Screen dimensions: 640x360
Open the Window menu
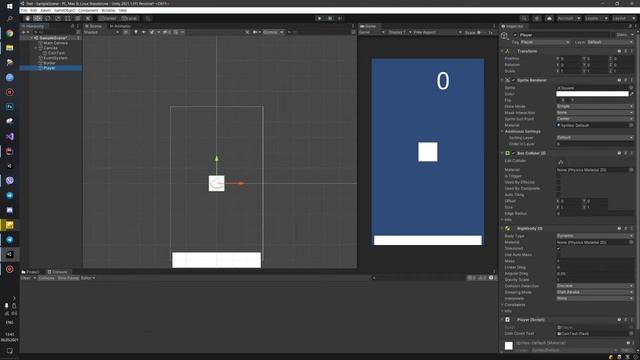pyautogui.click(x=108, y=10)
